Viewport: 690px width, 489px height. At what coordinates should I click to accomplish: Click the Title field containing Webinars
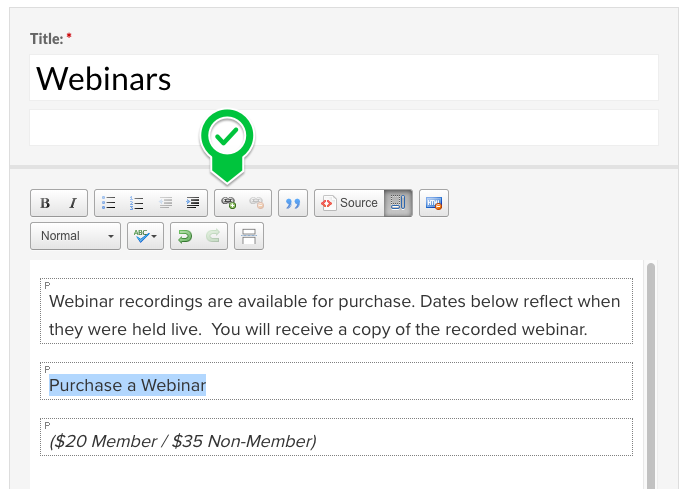(344, 78)
